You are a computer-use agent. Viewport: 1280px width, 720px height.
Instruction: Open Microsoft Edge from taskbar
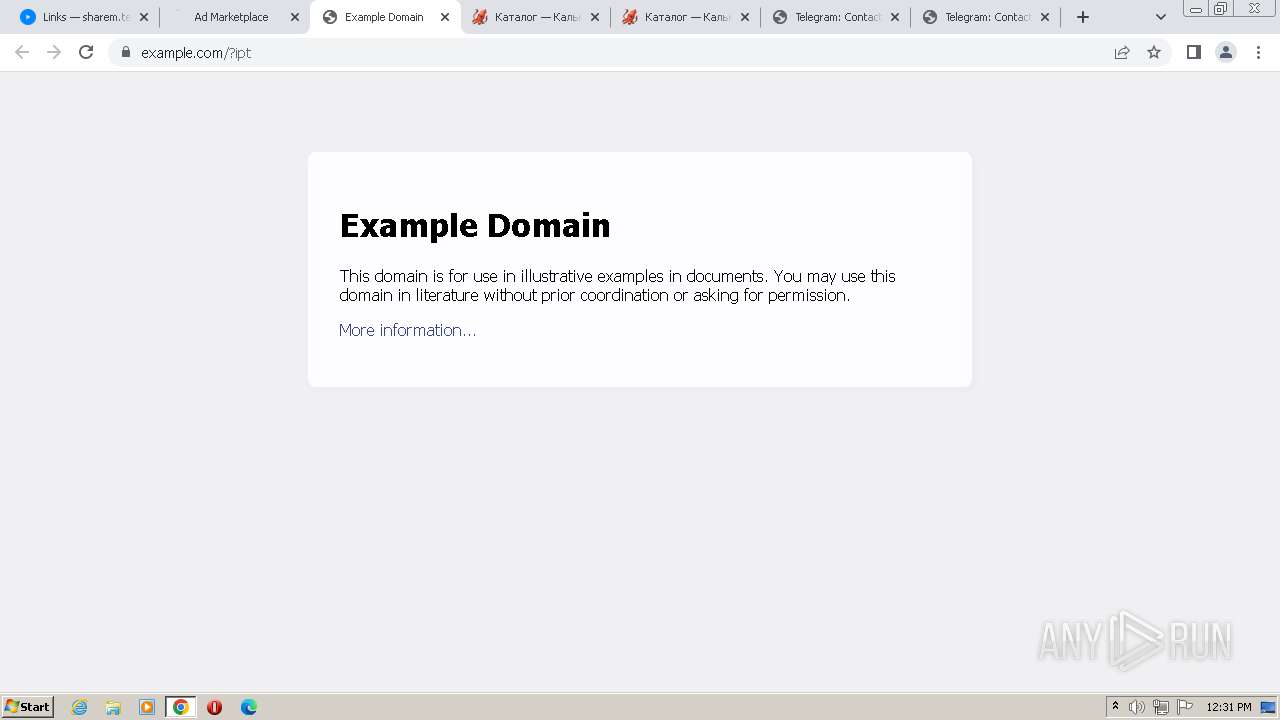pyautogui.click(x=249, y=707)
